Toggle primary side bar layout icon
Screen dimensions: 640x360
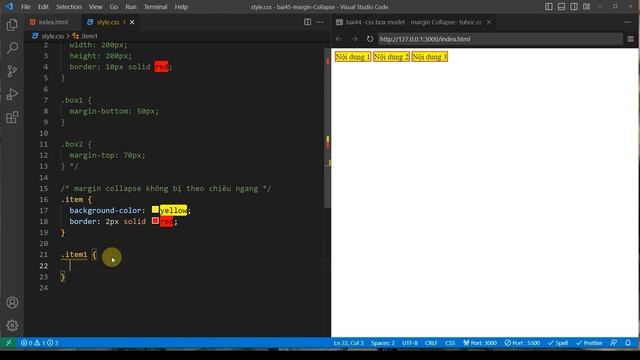[x=549, y=7]
